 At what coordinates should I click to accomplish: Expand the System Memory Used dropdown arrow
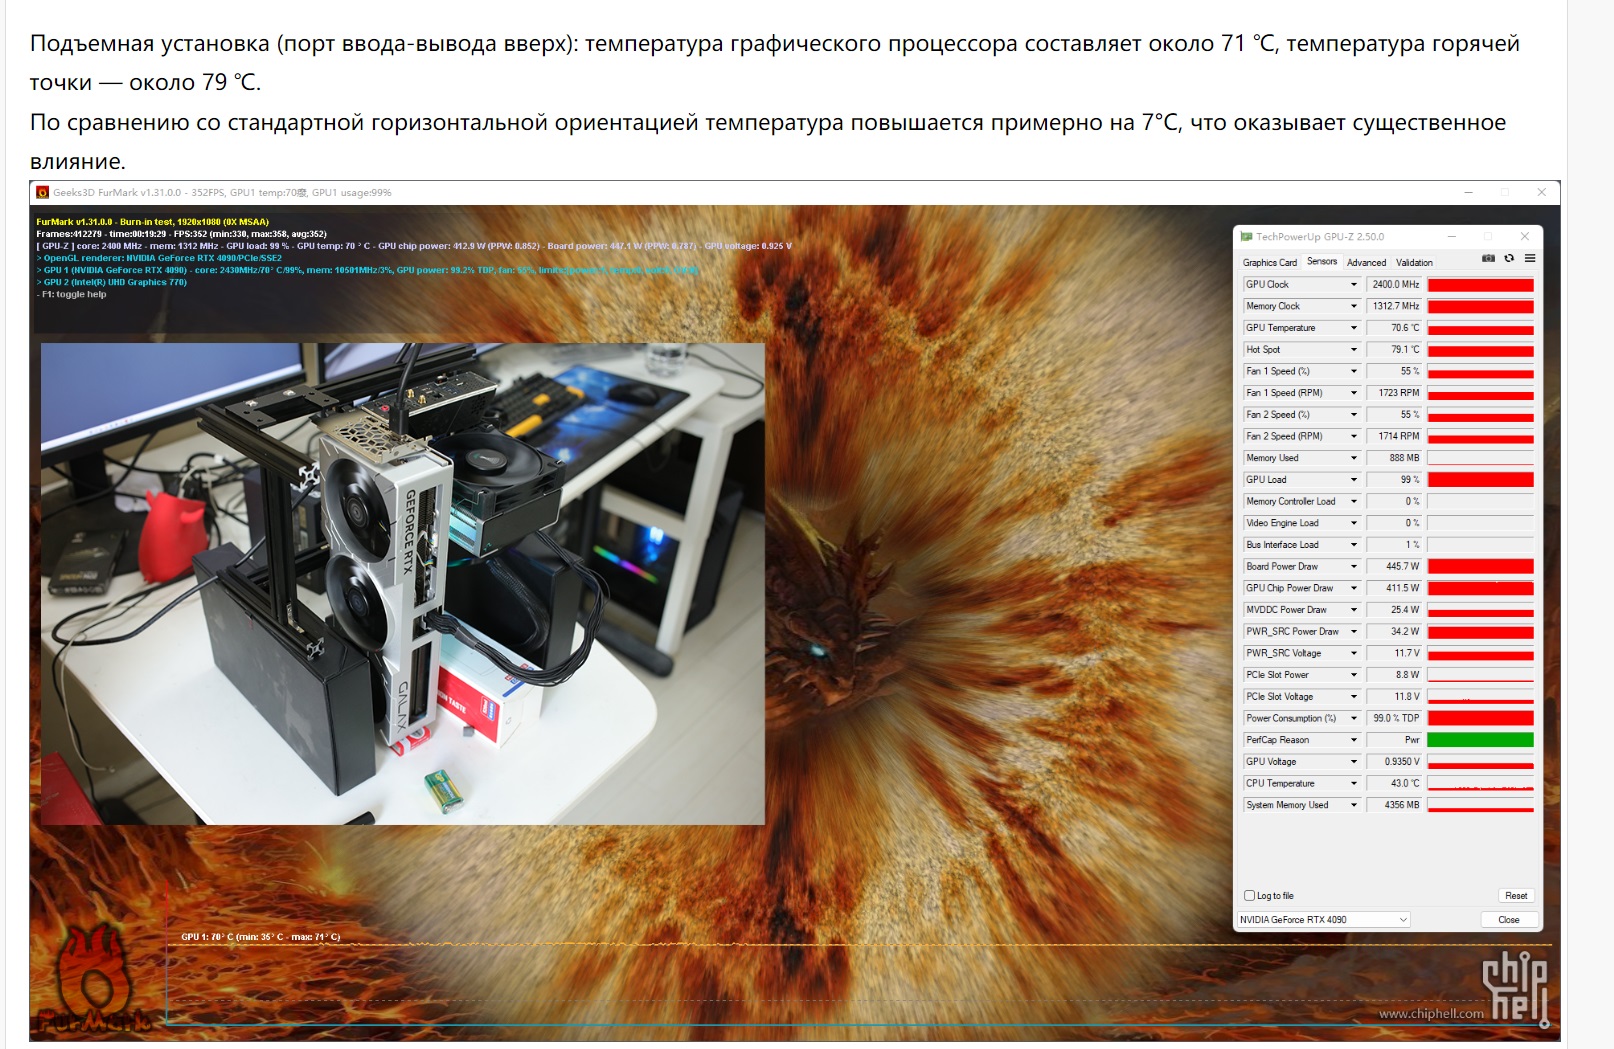(1354, 805)
